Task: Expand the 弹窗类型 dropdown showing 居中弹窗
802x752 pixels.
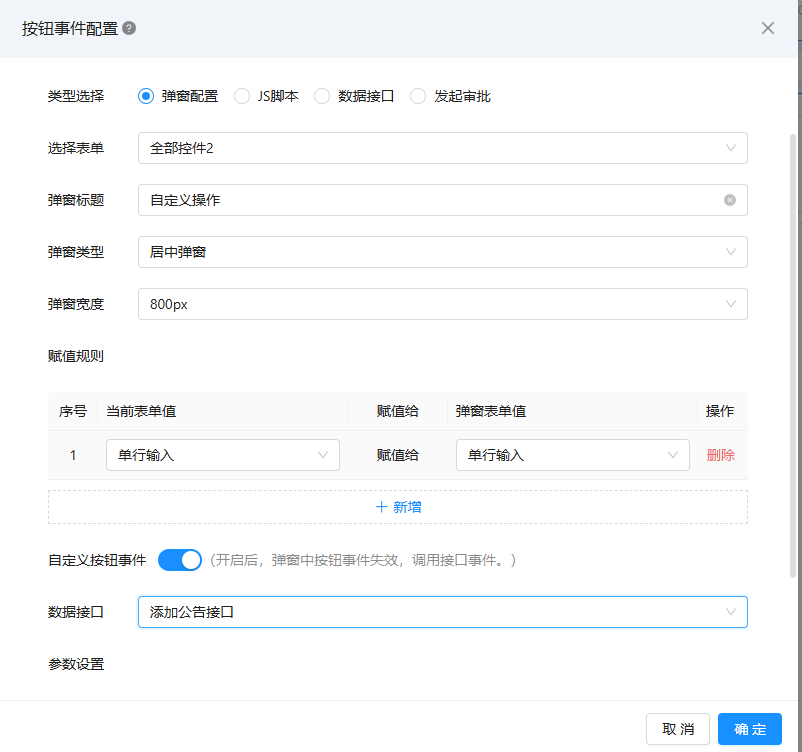Action: [x=442, y=252]
